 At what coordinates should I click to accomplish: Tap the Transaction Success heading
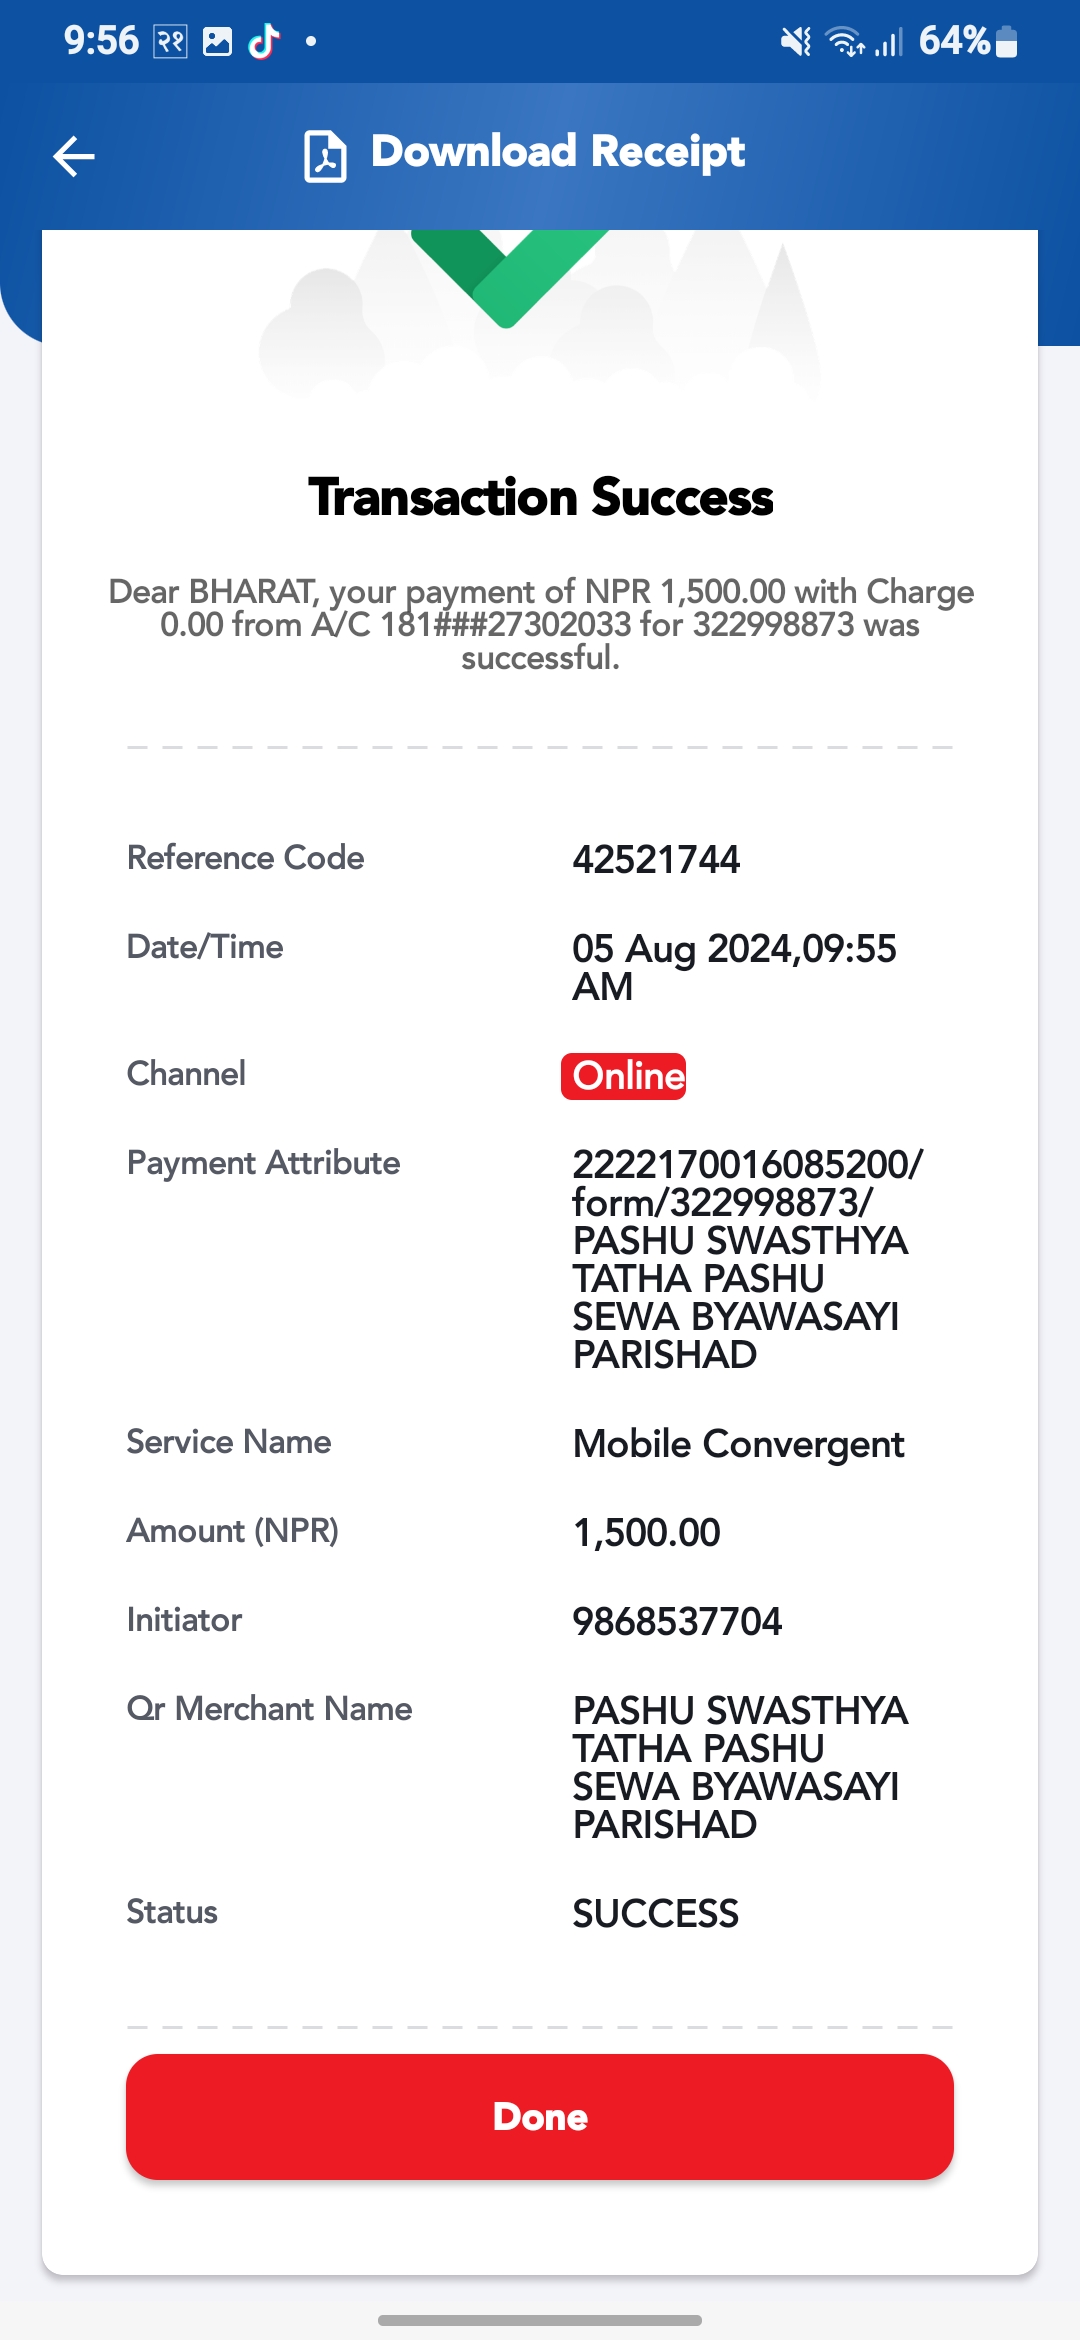[540, 497]
